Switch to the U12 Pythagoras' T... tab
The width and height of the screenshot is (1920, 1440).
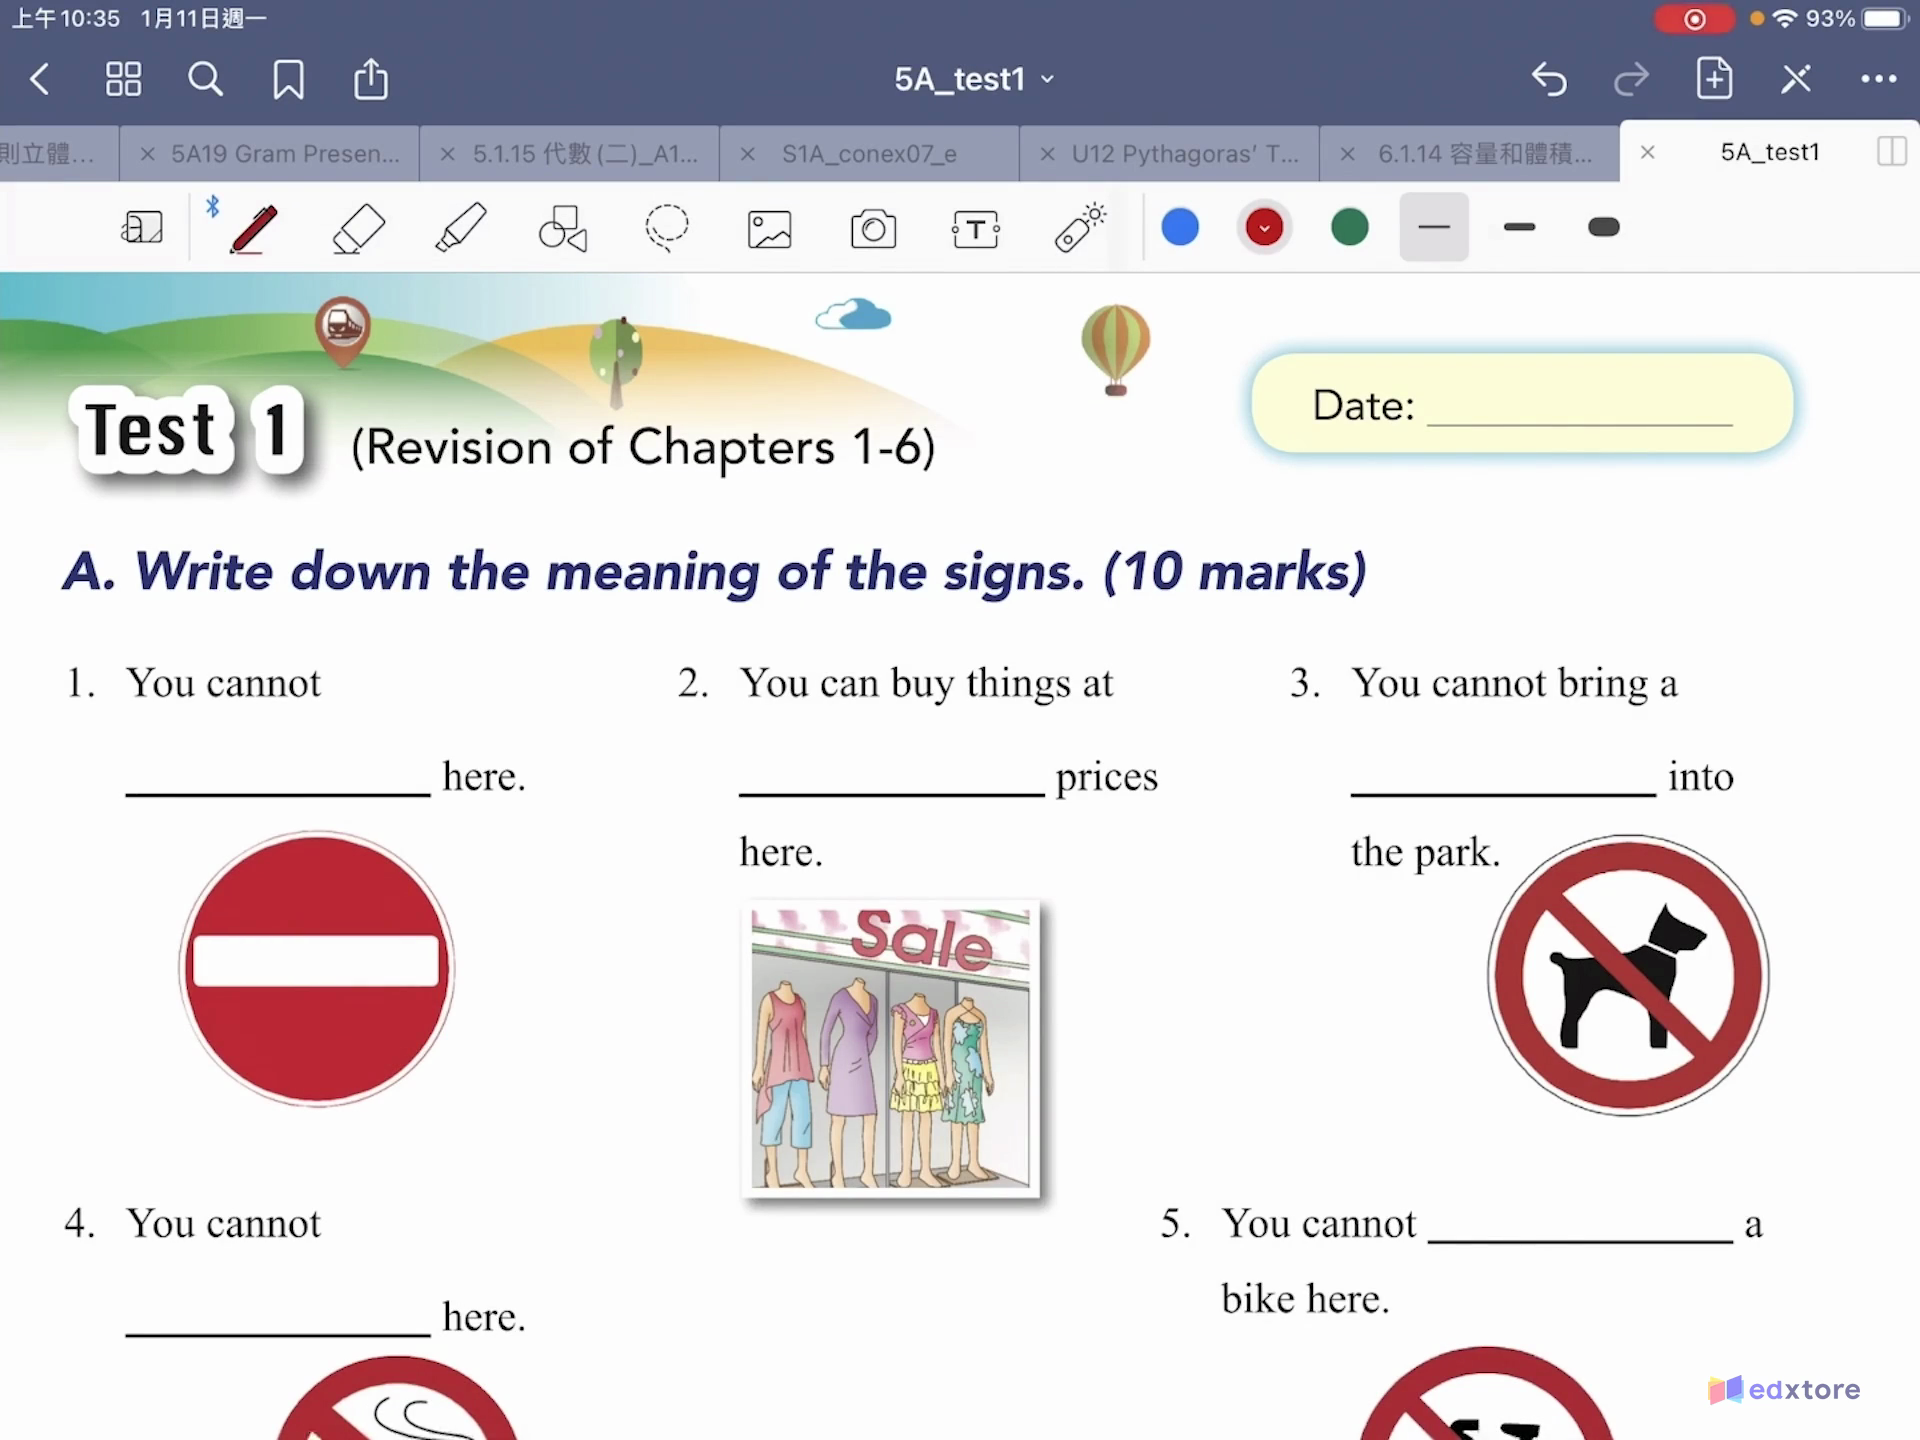[x=1185, y=153]
